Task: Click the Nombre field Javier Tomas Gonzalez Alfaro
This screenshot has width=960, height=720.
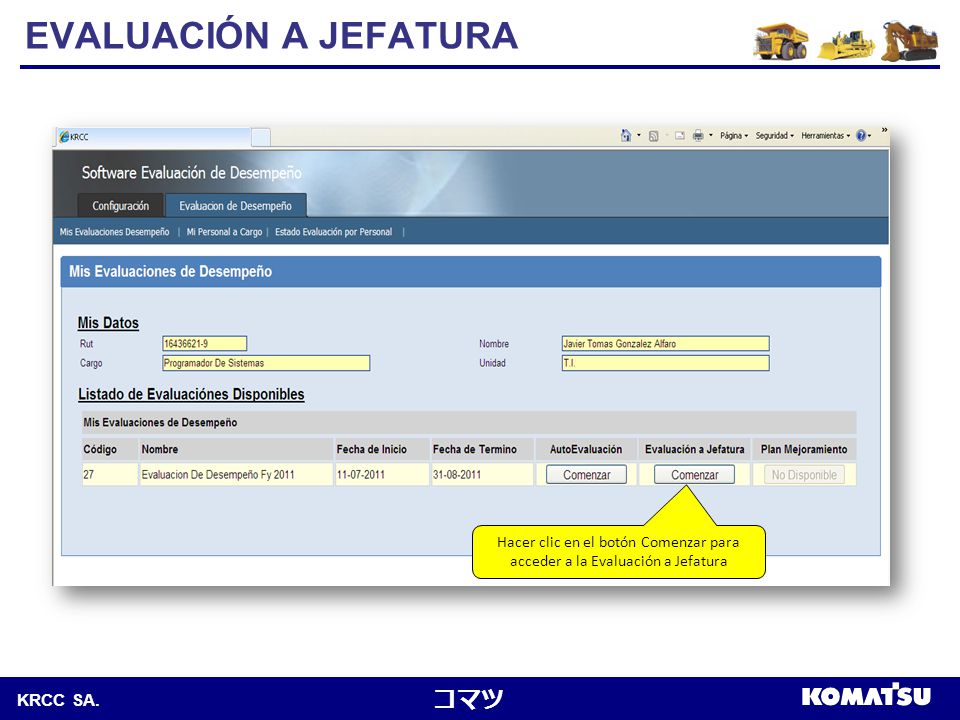Action: pos(666,343)
